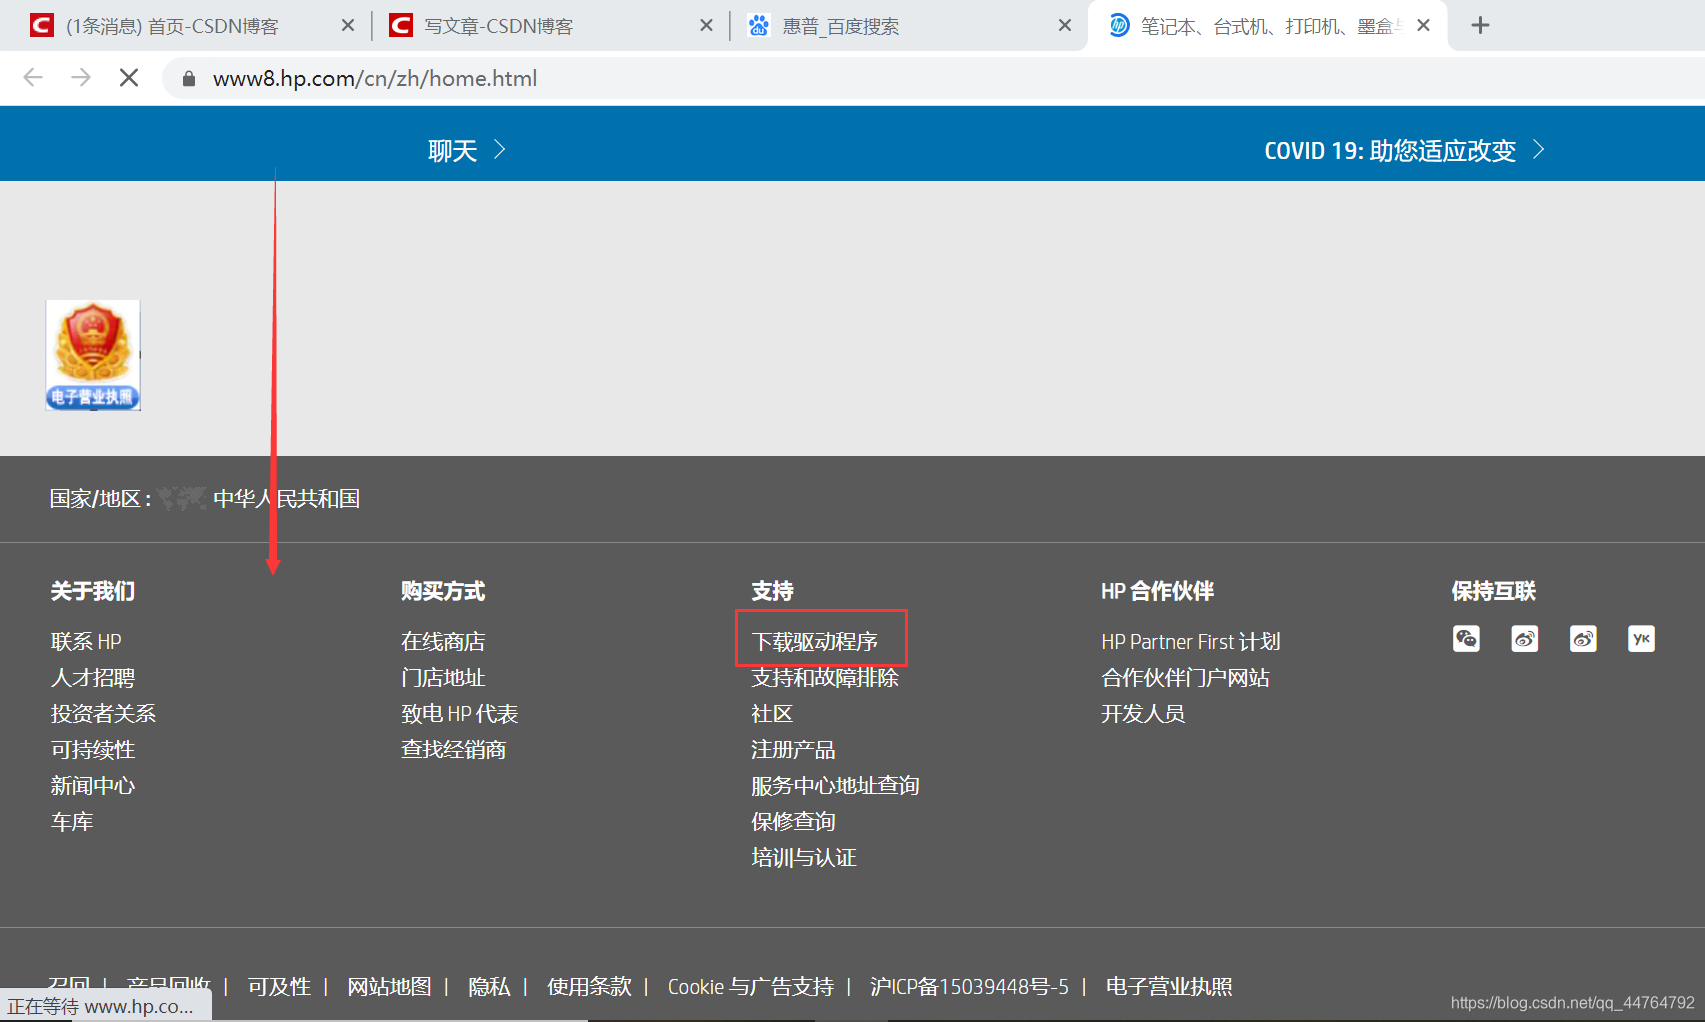Open 查找经销商 link
Image resolution: width=1705 pixels, height=1022 pixels.
click(x=453, y=749)
